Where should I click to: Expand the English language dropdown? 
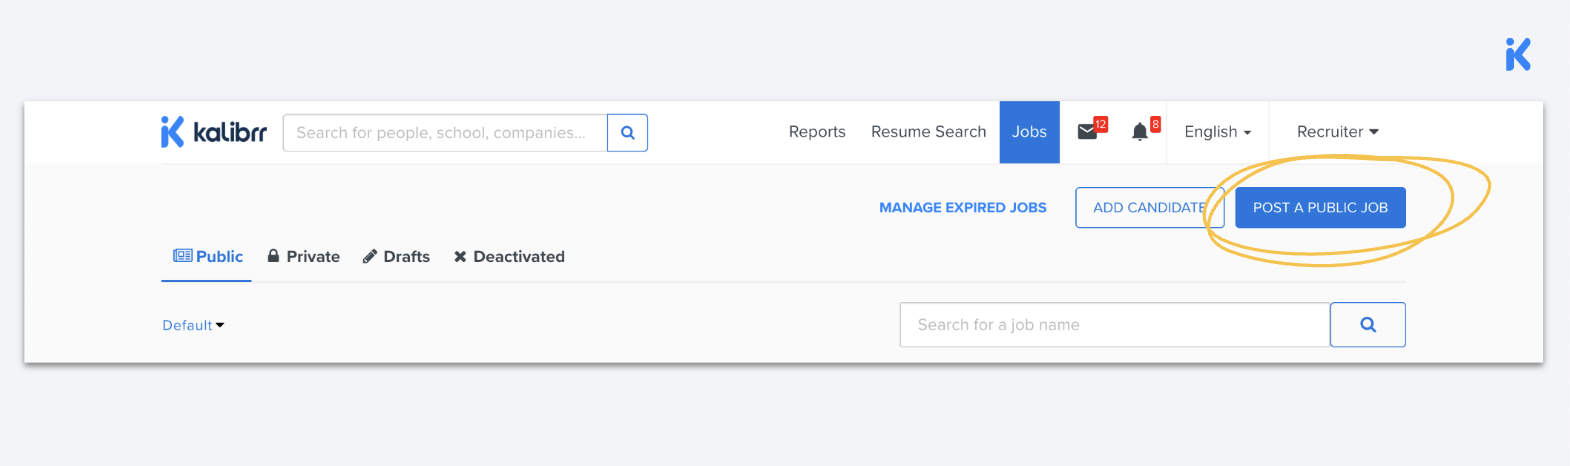tap(1217, 132)
